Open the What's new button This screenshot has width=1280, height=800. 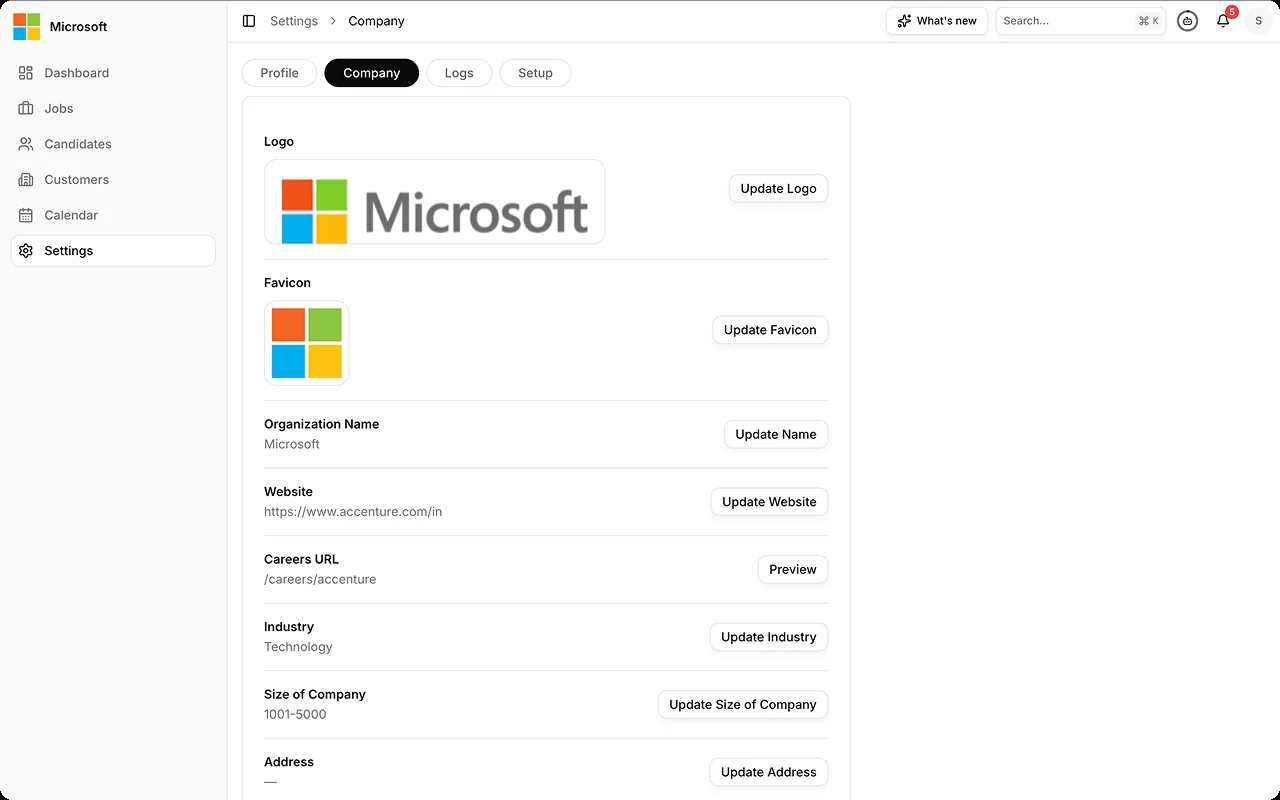[x=937, y=21]
